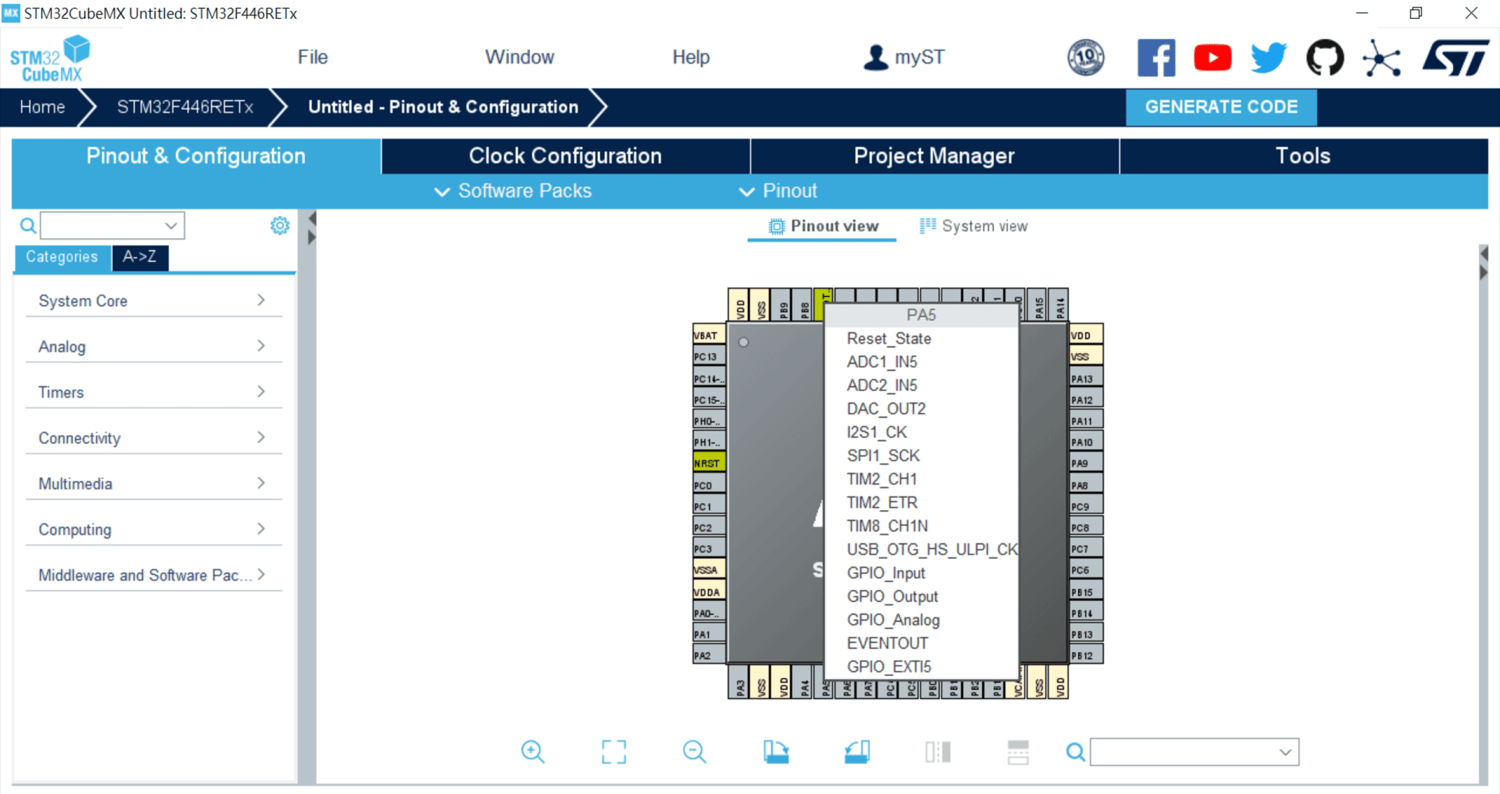Viewport: 1500px width, 794px height.
Task: Open the category settings gear
Action: [280, 226]
